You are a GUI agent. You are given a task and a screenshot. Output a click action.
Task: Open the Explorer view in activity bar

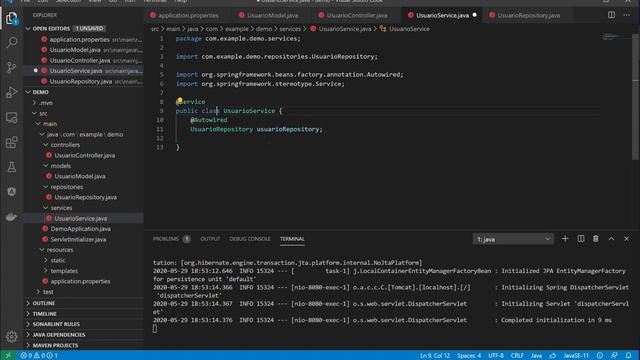11,18
